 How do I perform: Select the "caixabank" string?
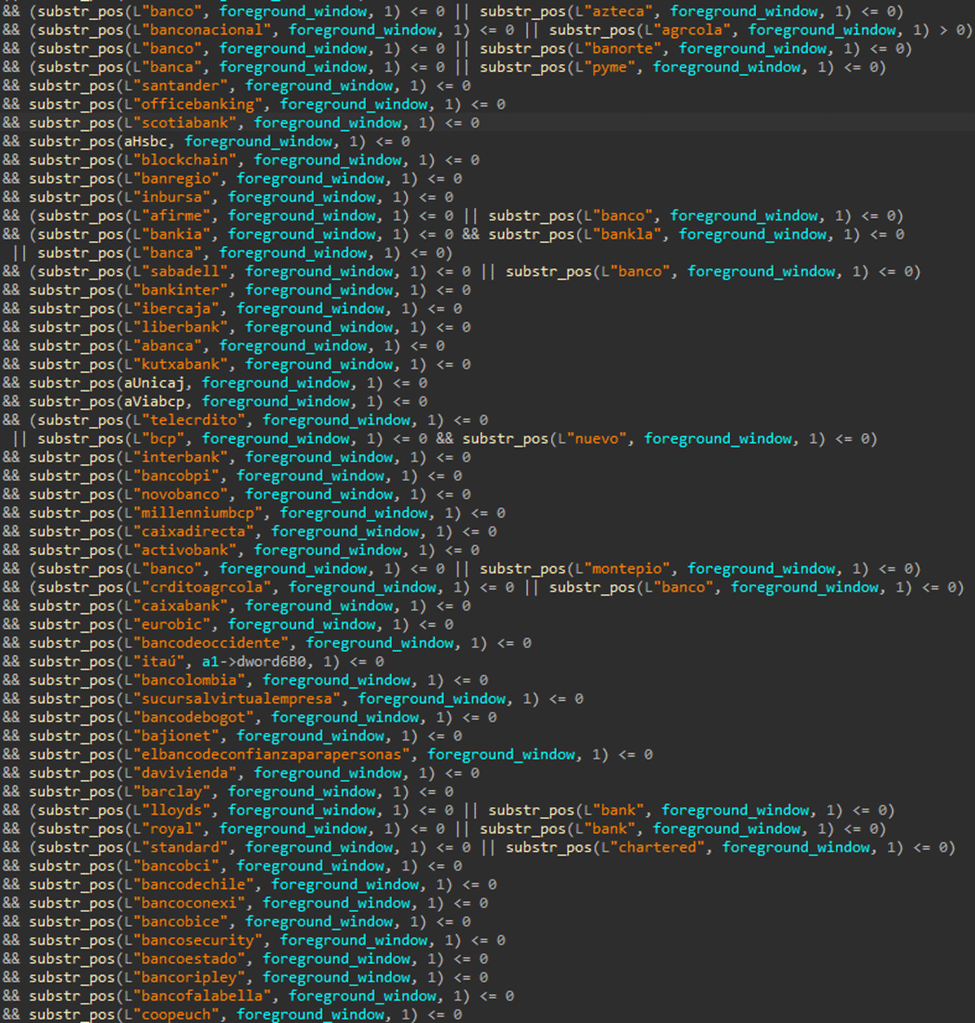click(x=180, y=607)
